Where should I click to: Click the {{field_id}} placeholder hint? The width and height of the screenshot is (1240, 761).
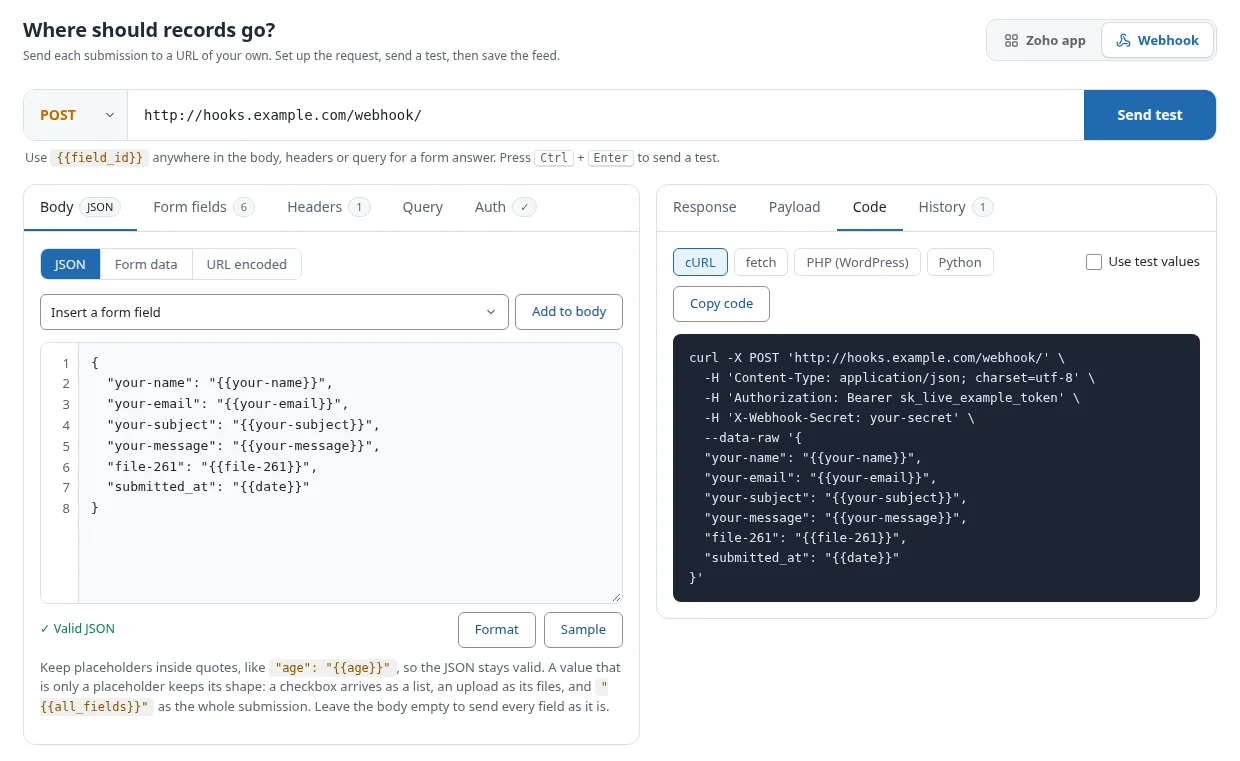[99, 158]
